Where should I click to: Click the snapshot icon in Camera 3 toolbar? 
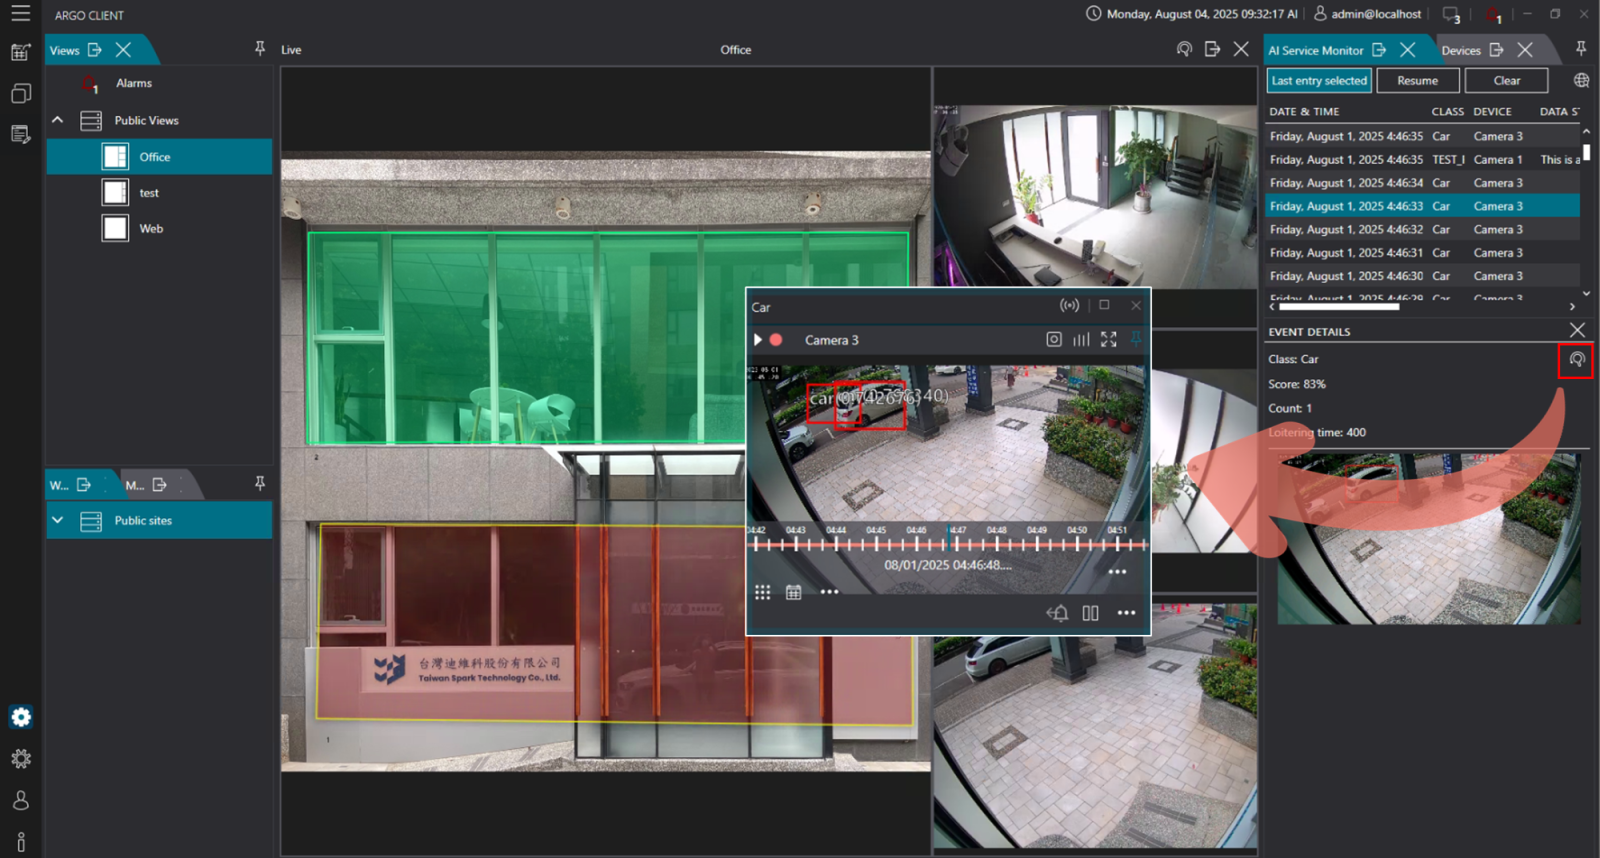click(x=1053, y=340)
